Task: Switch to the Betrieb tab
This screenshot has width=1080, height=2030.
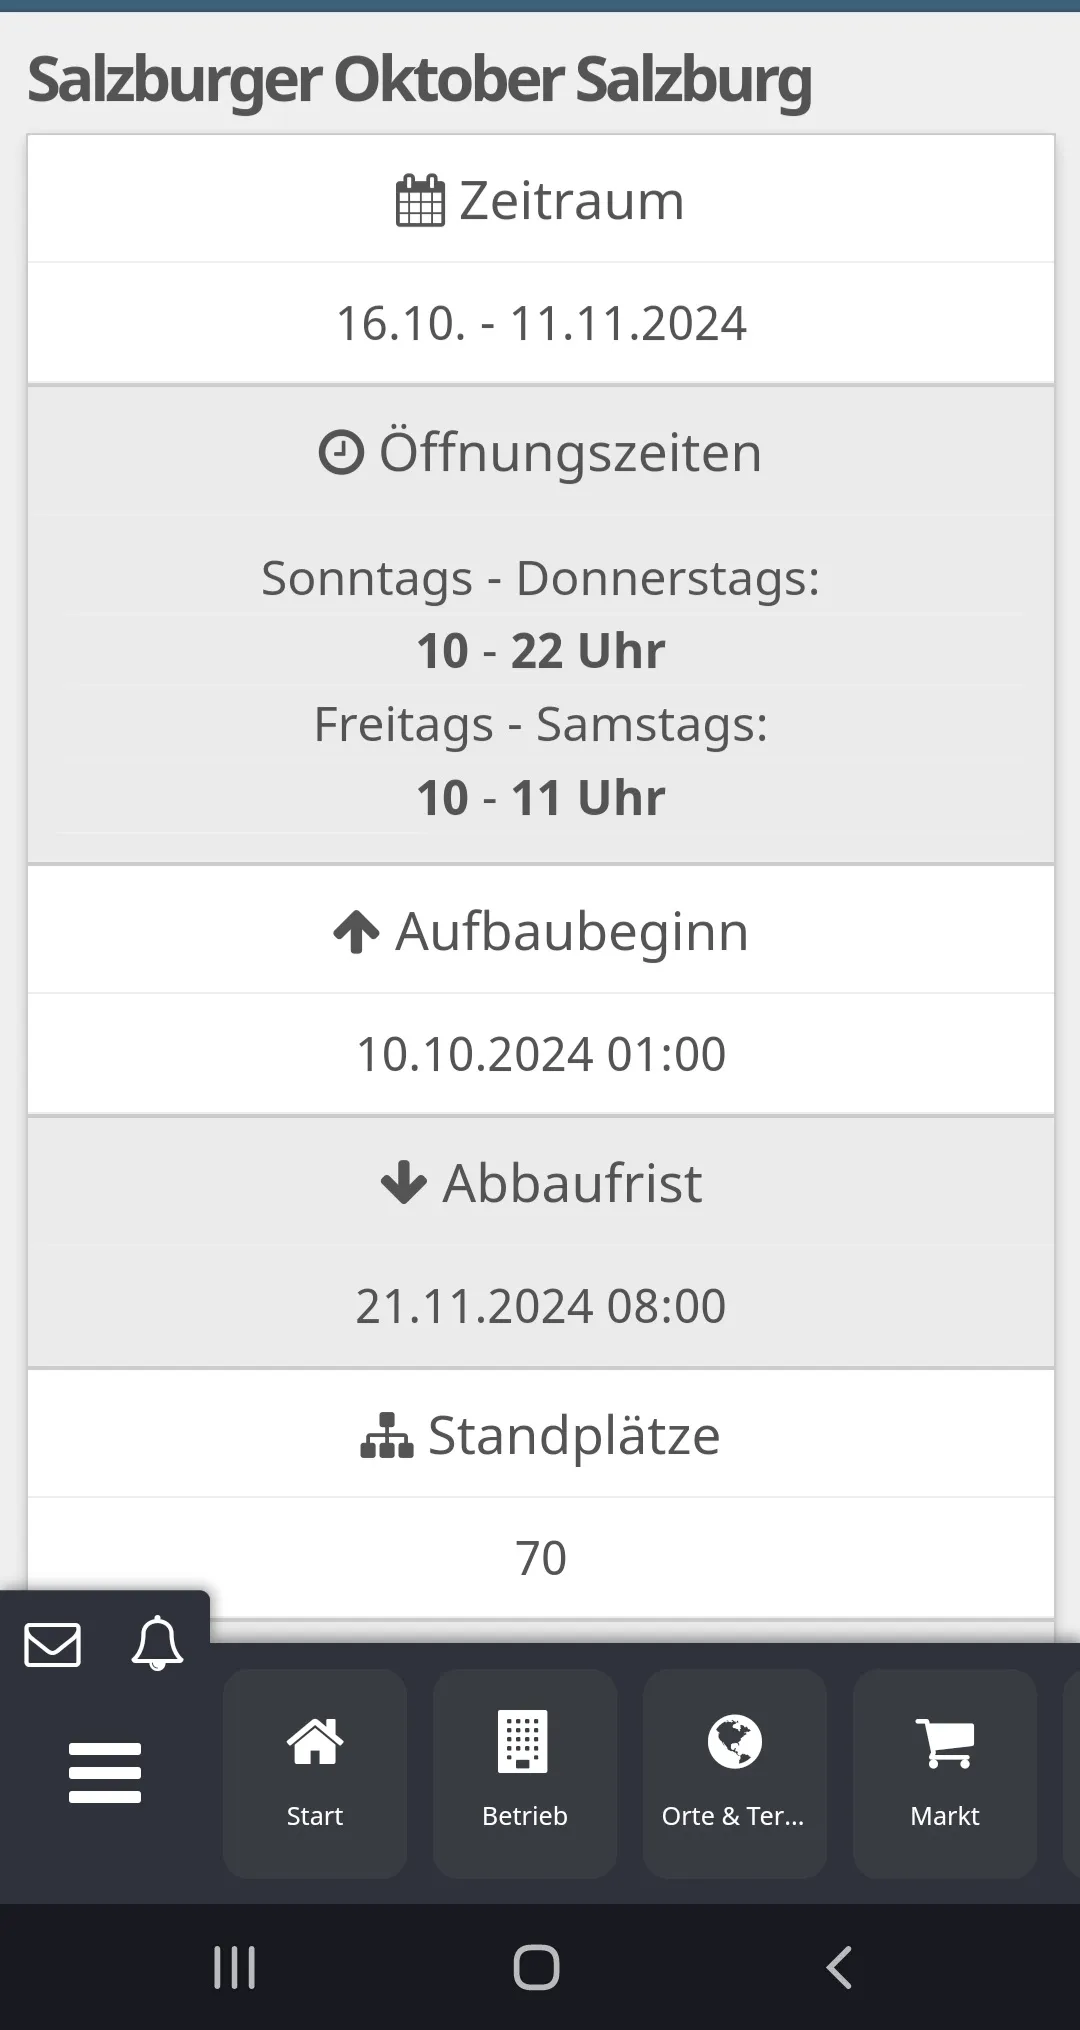Action: pyautogui.click(x=525, y=1773)
